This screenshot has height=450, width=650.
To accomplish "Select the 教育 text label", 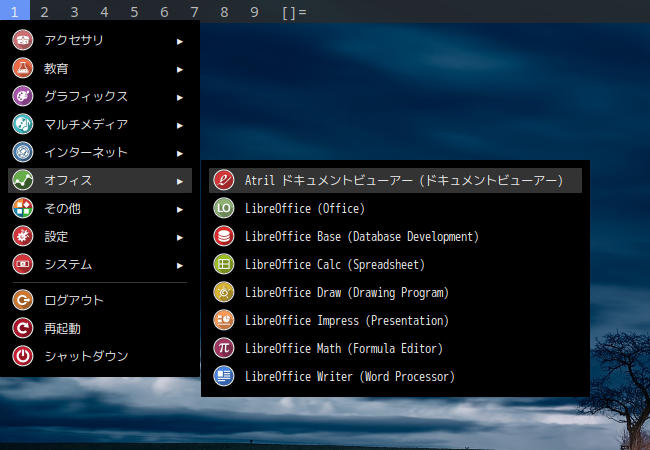I will coord(56,68).
